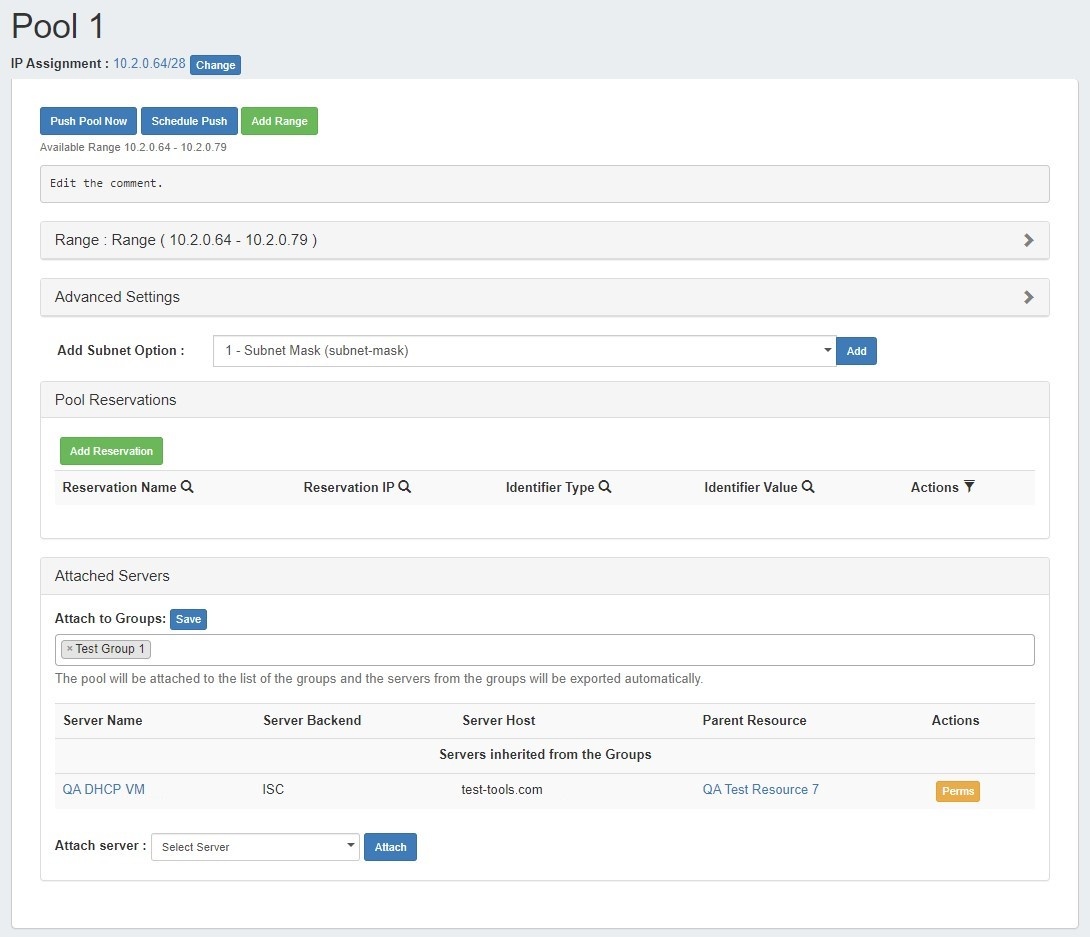Viewport: 1090px width, 937px height.
Task: Open QA Test Resource 7 link
Action: (760, 789)
